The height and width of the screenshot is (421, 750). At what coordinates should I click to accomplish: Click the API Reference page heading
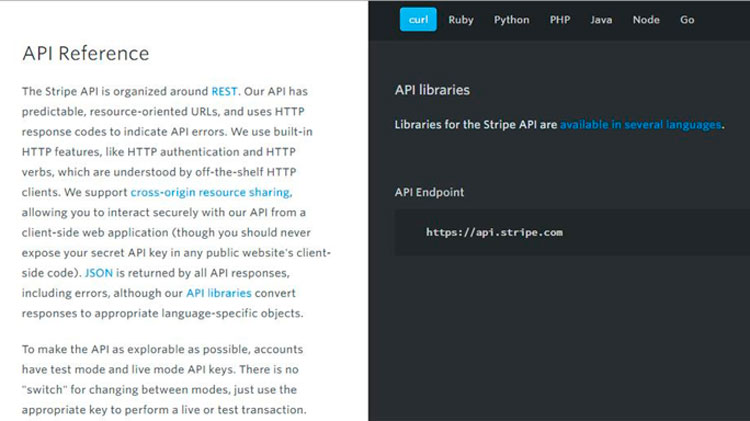click(85, 54)
